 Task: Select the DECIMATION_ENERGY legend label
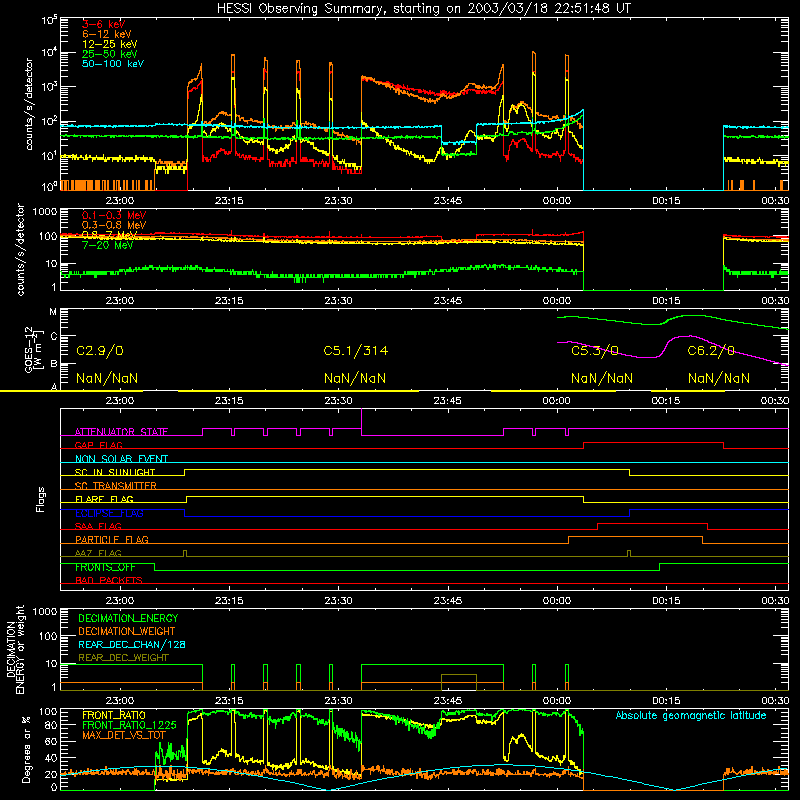(128, 618)
